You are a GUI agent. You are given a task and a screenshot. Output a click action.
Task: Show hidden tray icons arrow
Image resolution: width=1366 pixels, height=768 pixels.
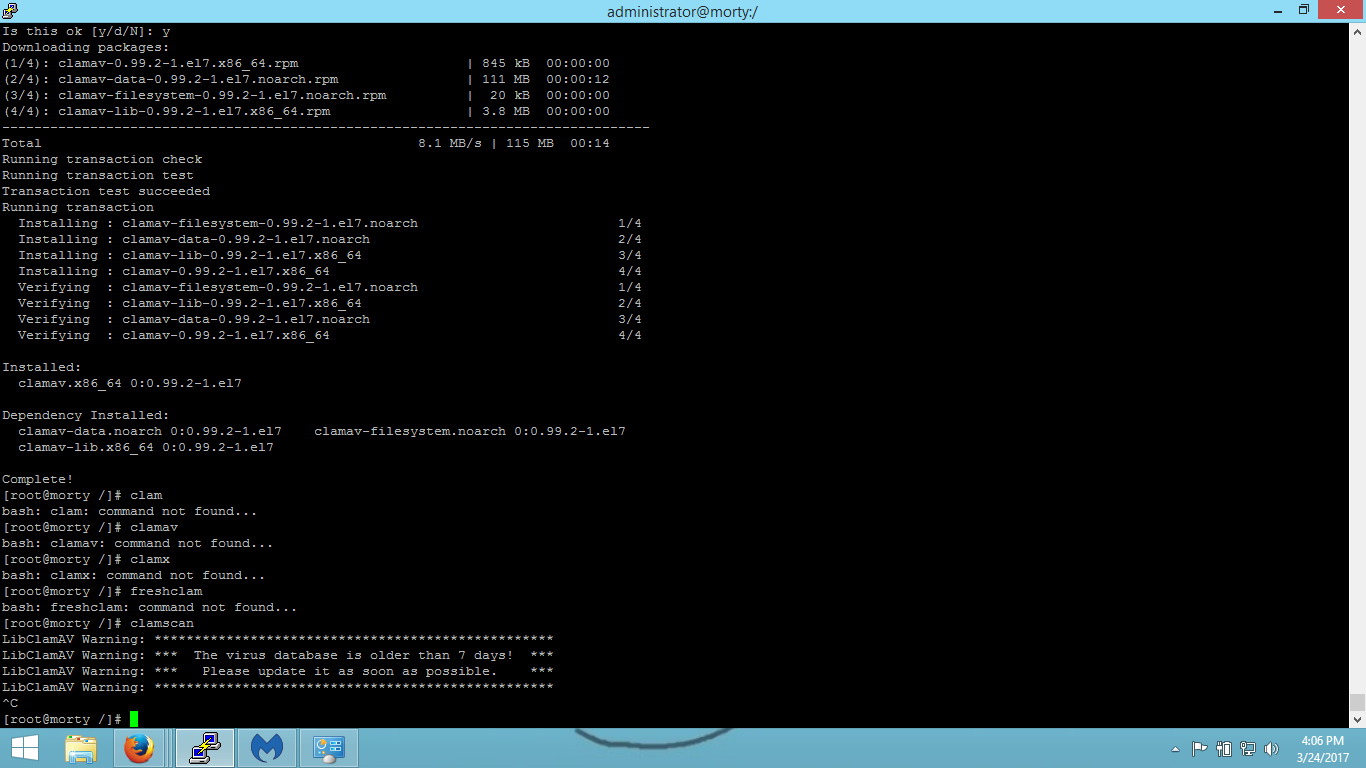pyautogui.click(x=1175, y=749)
